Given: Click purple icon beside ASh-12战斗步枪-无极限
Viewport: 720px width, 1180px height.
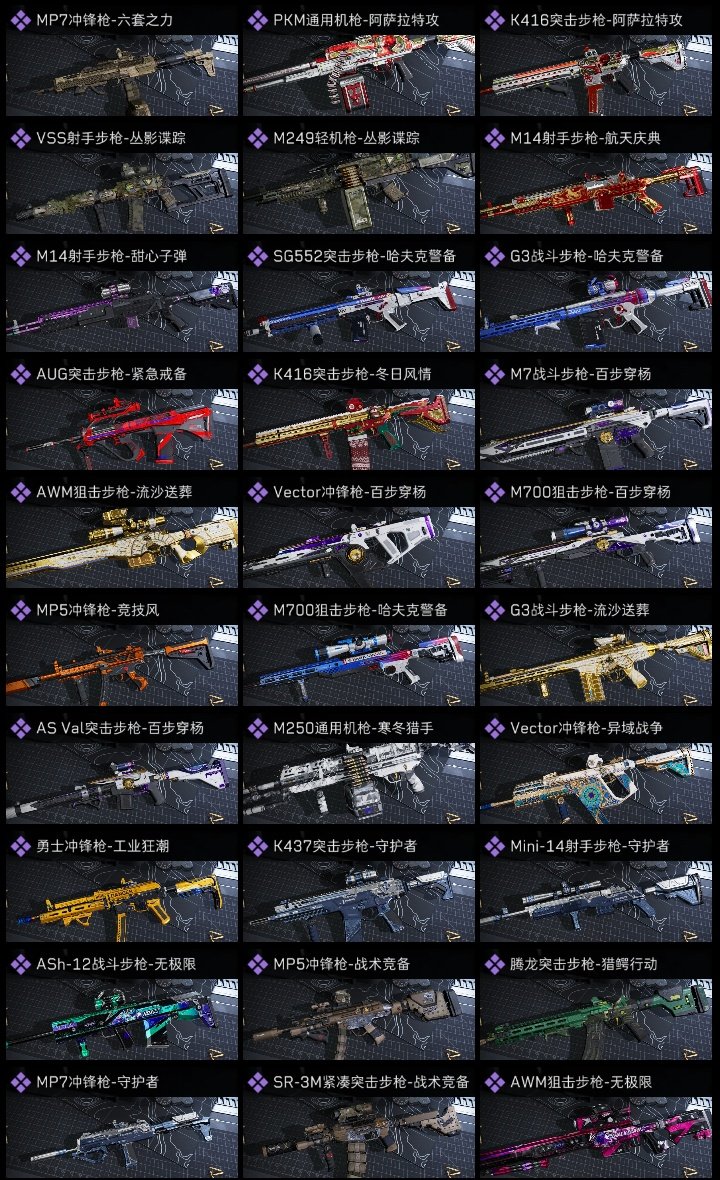Looking at the screenshot, I should coord(20,964).
